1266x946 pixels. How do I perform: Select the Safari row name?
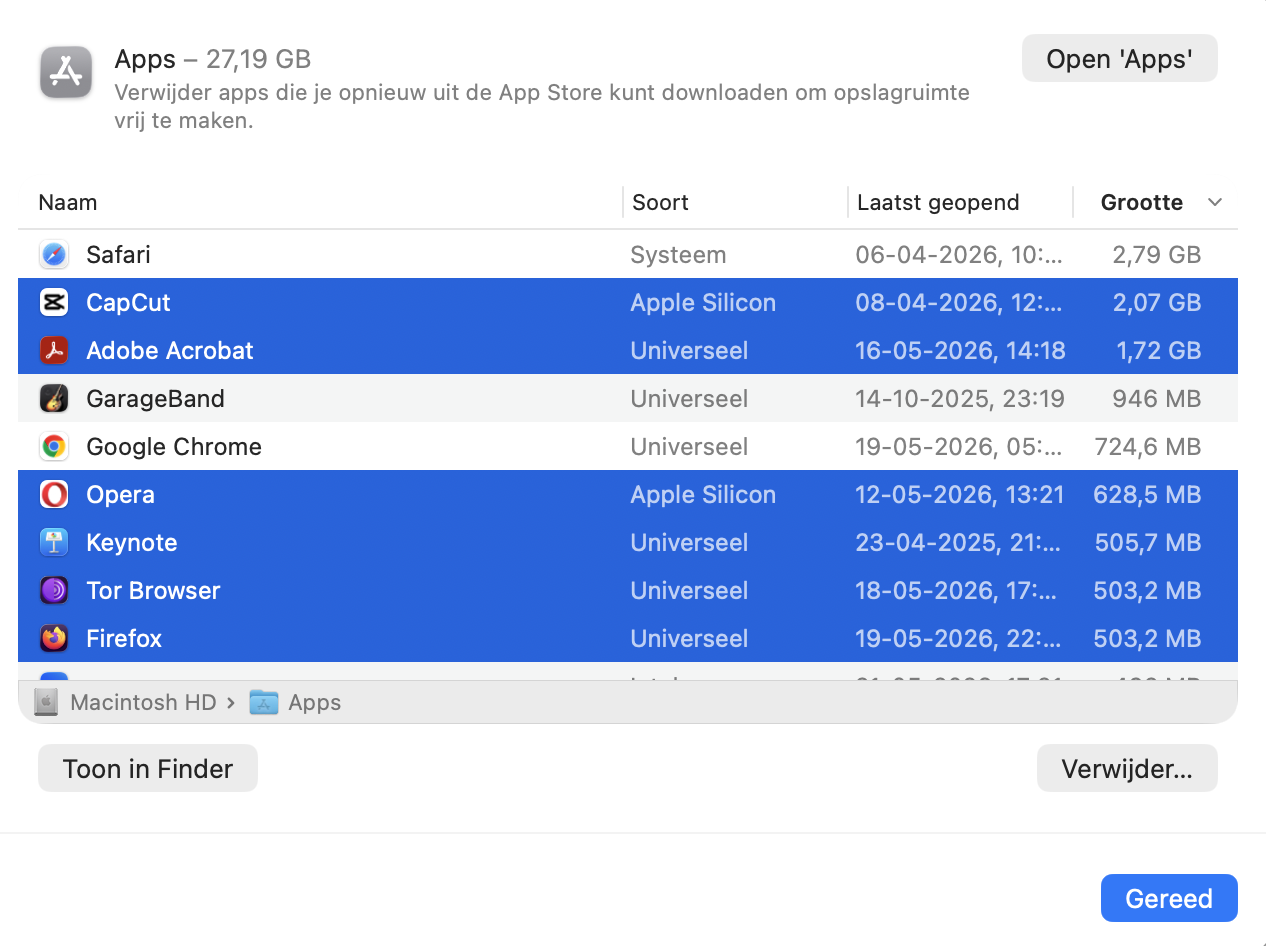pyautogui.click(x=118, y=254)
